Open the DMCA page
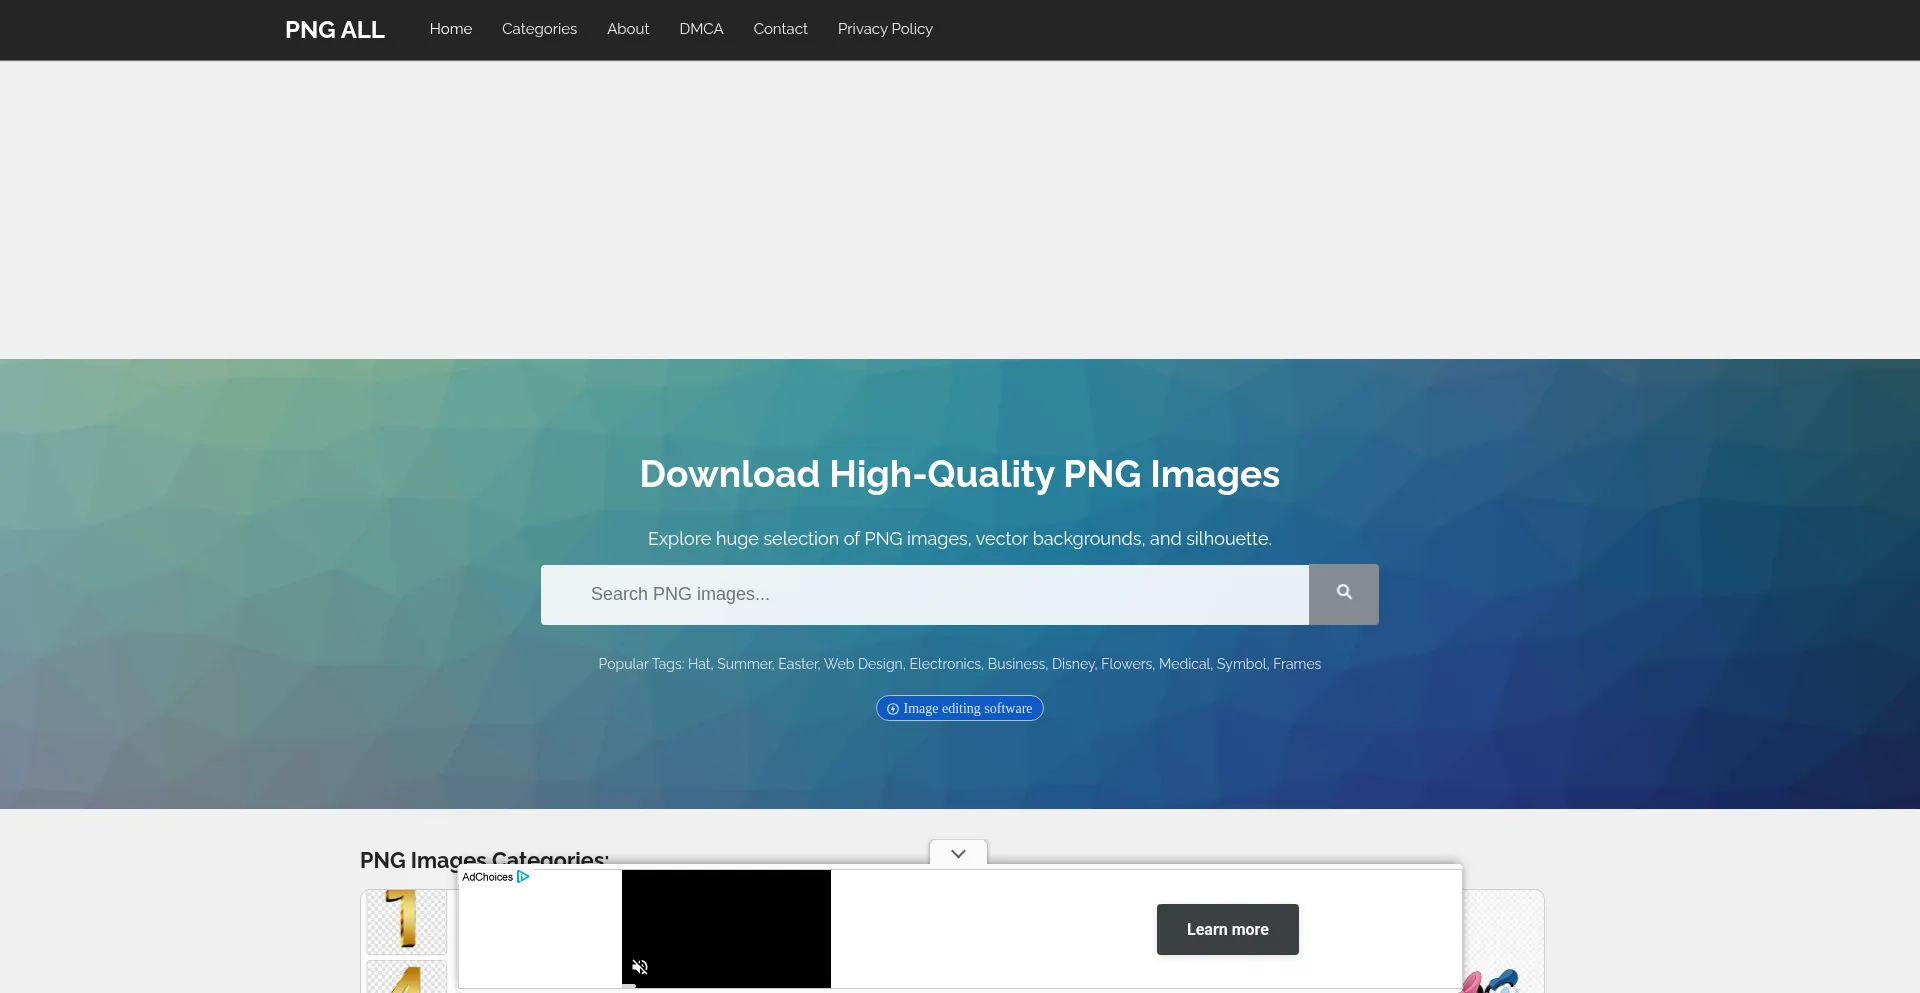The height and width of the screenshot is (993, 1920). click(701, 29)
